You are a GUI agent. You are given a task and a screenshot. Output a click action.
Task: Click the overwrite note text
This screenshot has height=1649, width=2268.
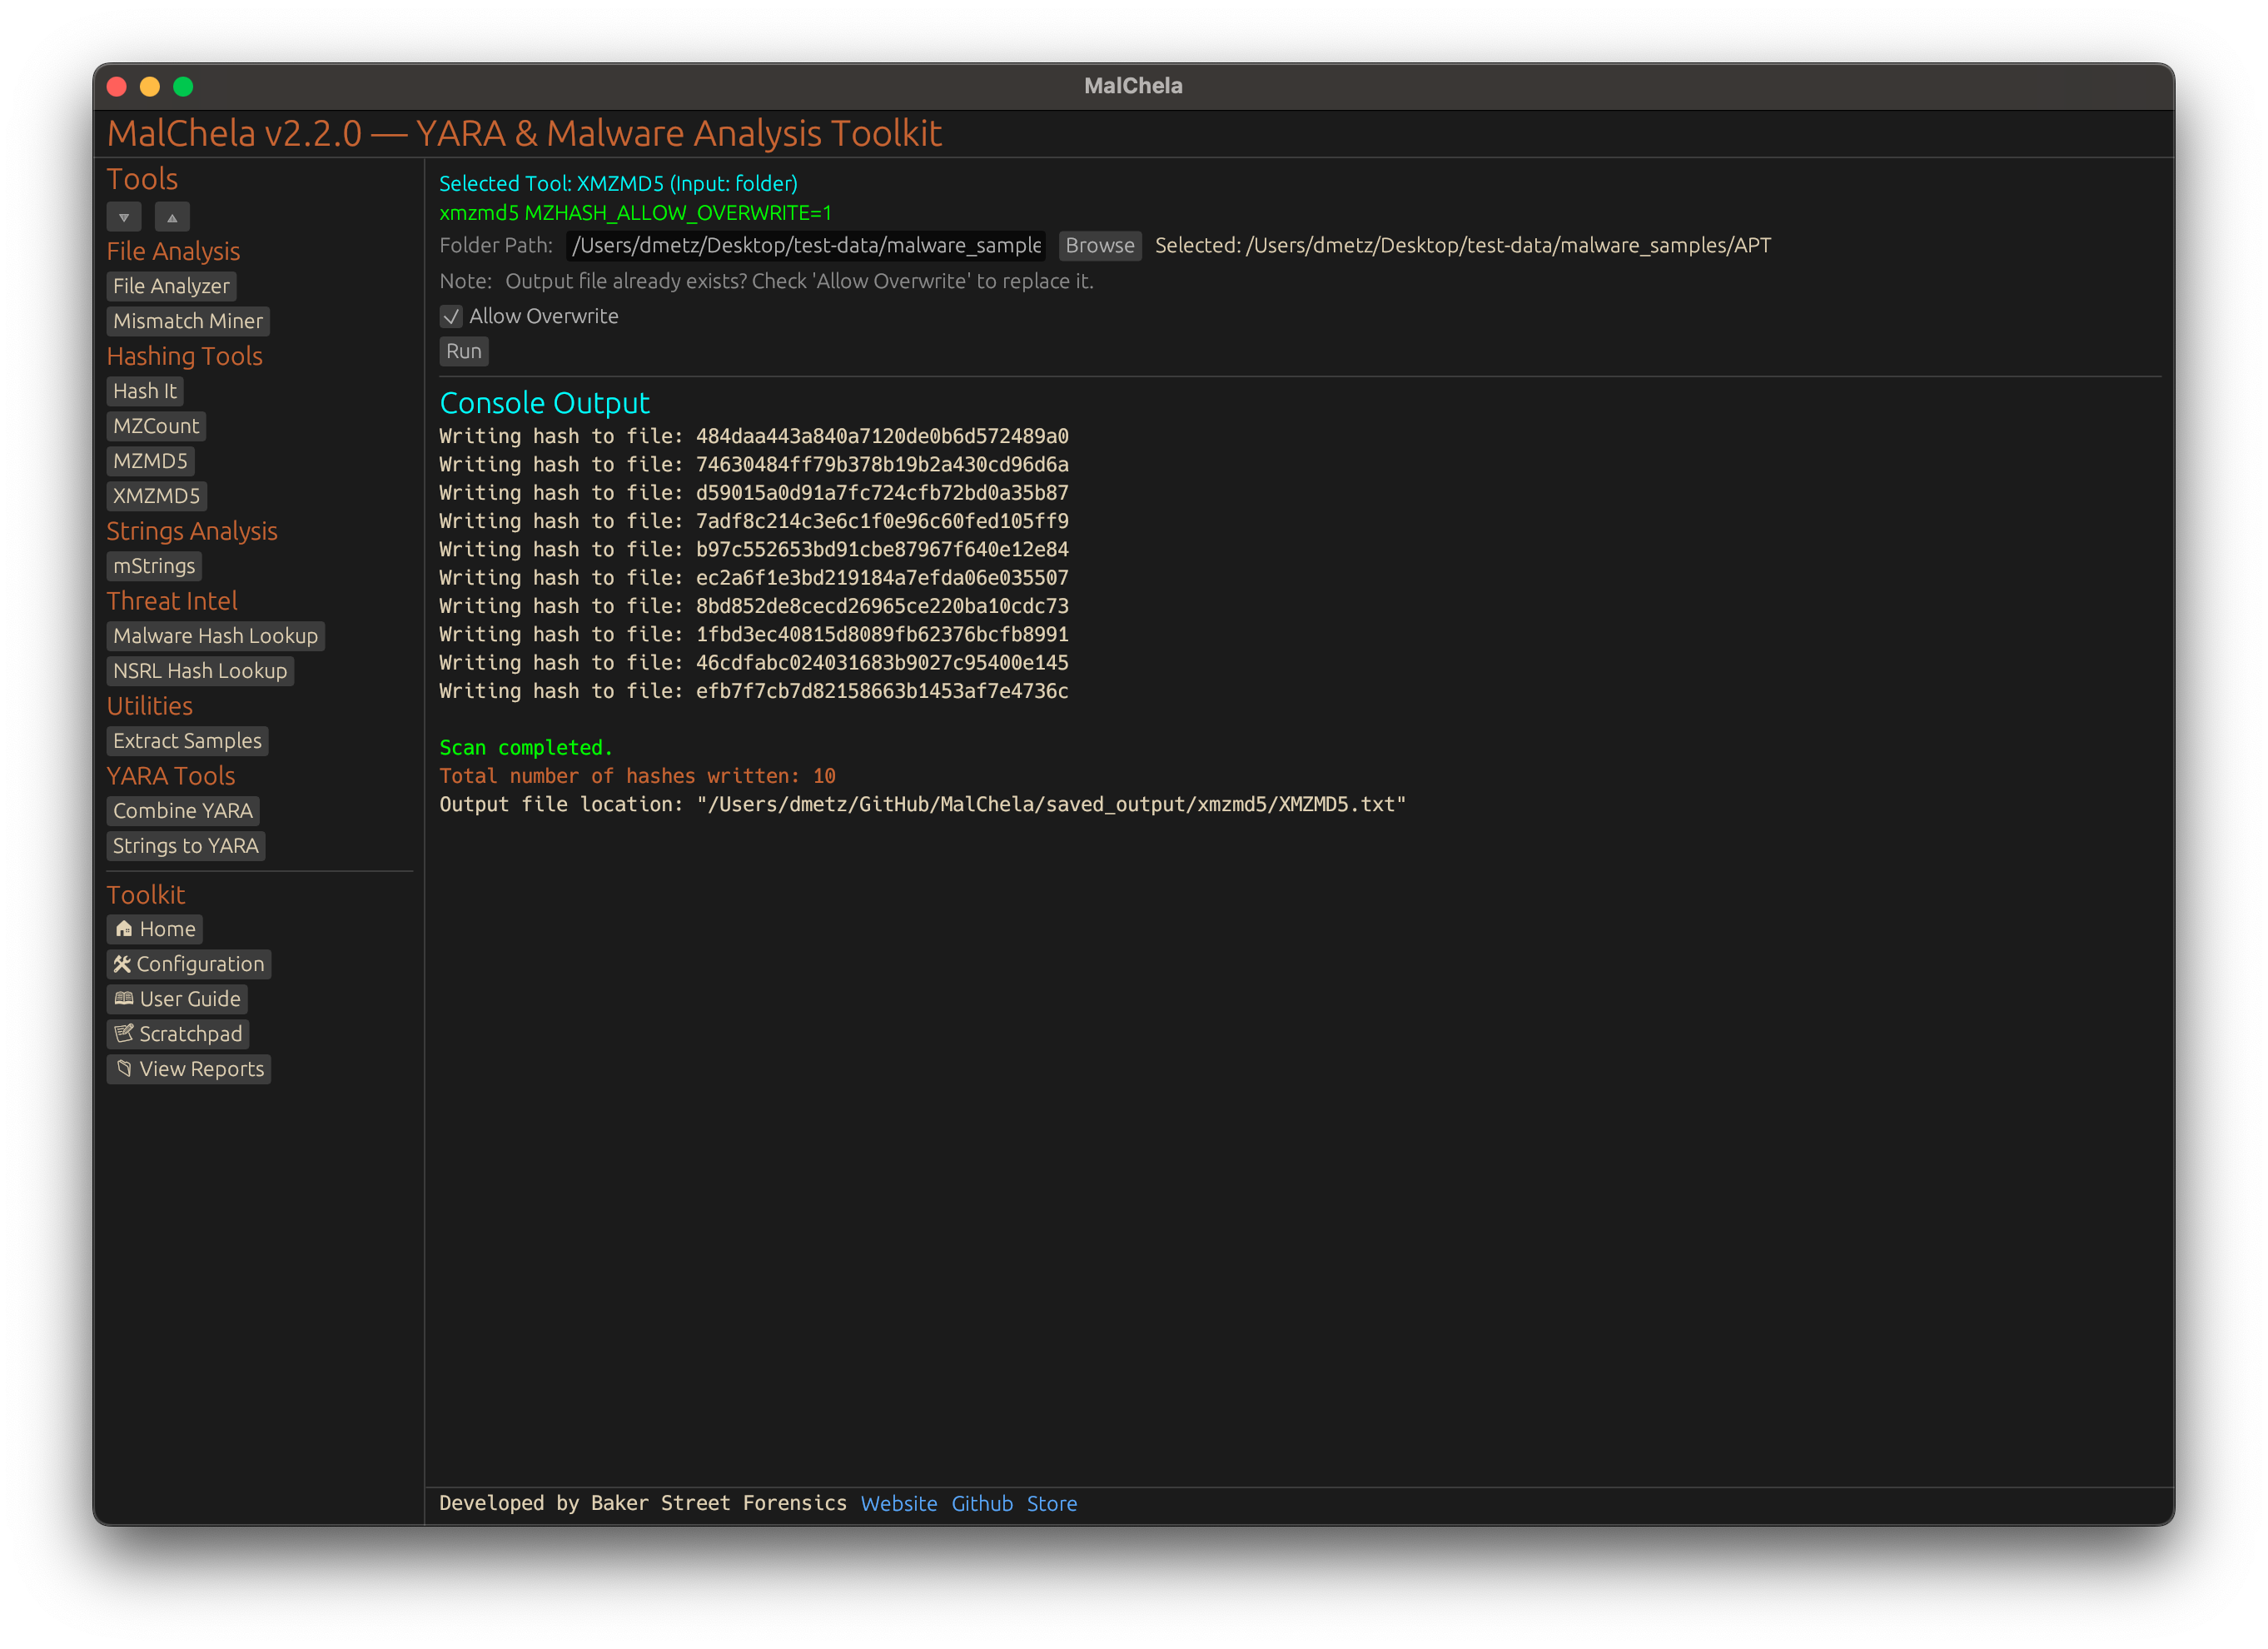[x=799, y=282]
